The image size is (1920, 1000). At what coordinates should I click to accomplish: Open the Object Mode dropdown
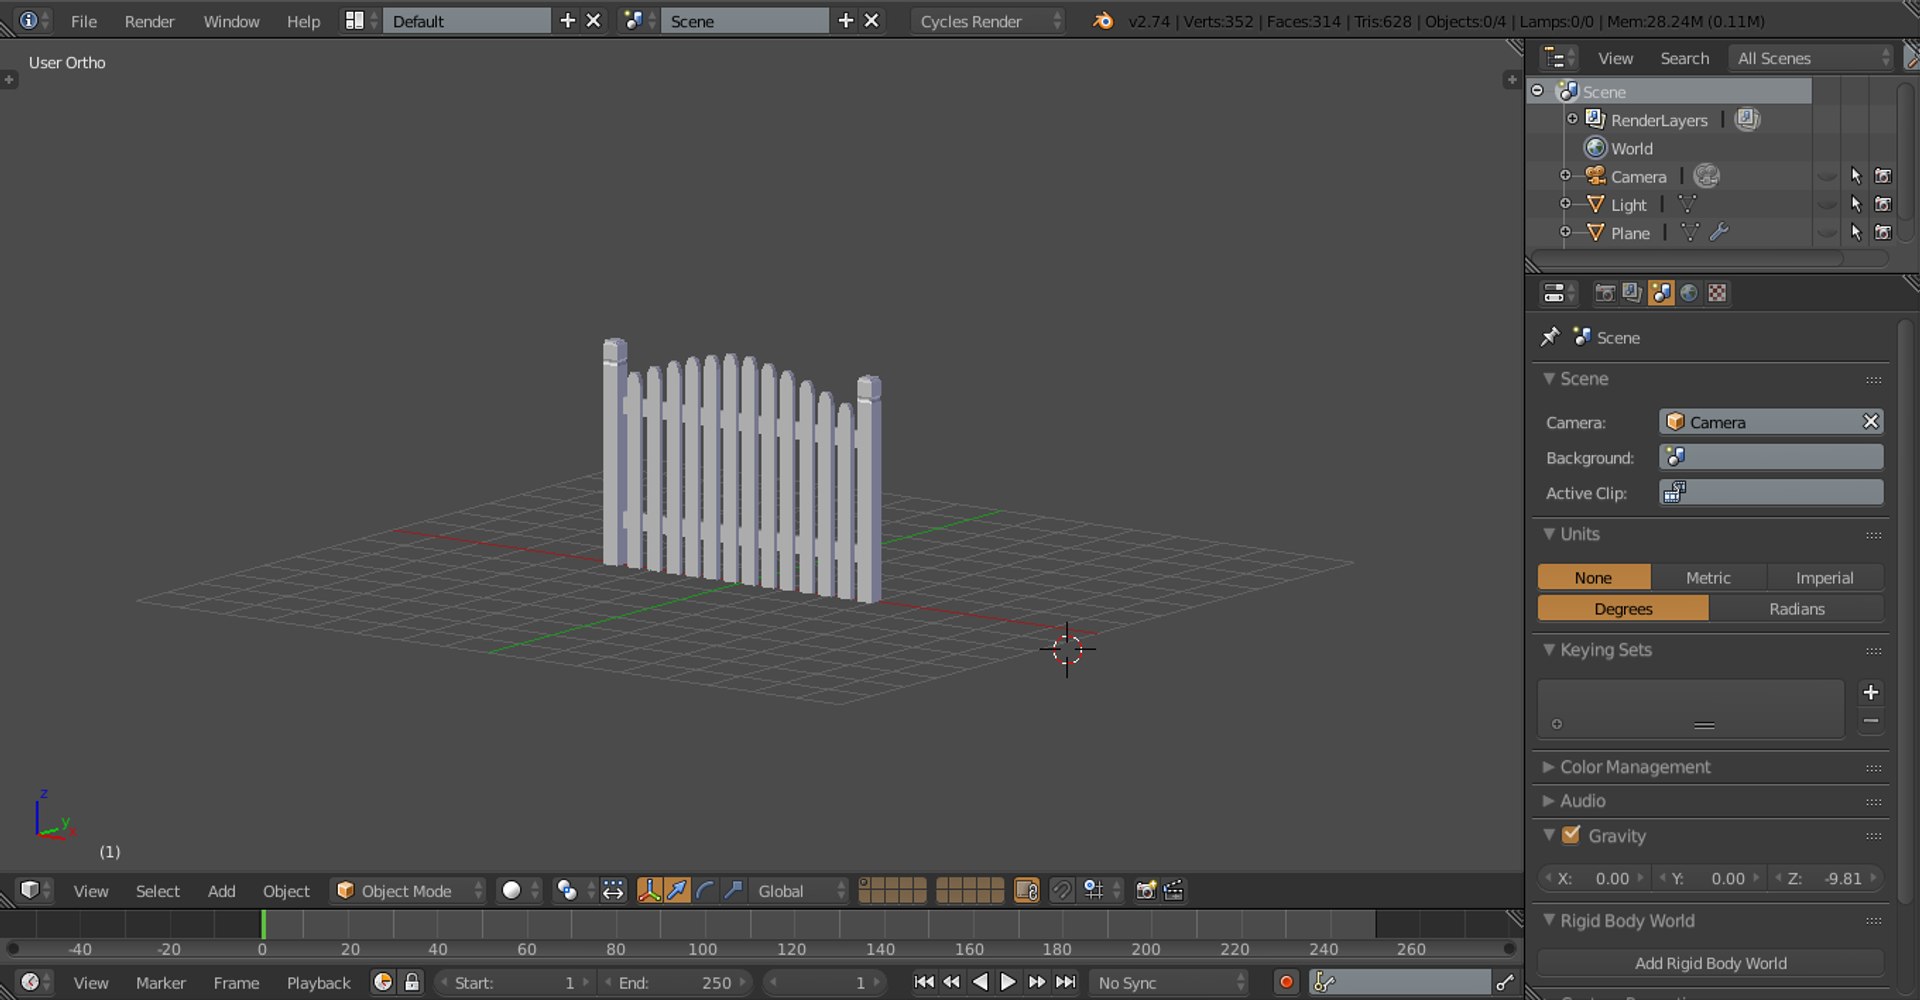coord(408,890)
